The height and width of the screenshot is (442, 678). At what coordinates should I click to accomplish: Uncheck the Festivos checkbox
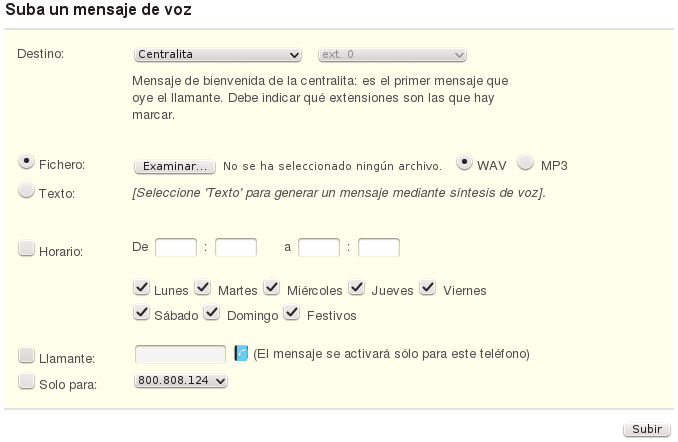(x=292, y=313)
